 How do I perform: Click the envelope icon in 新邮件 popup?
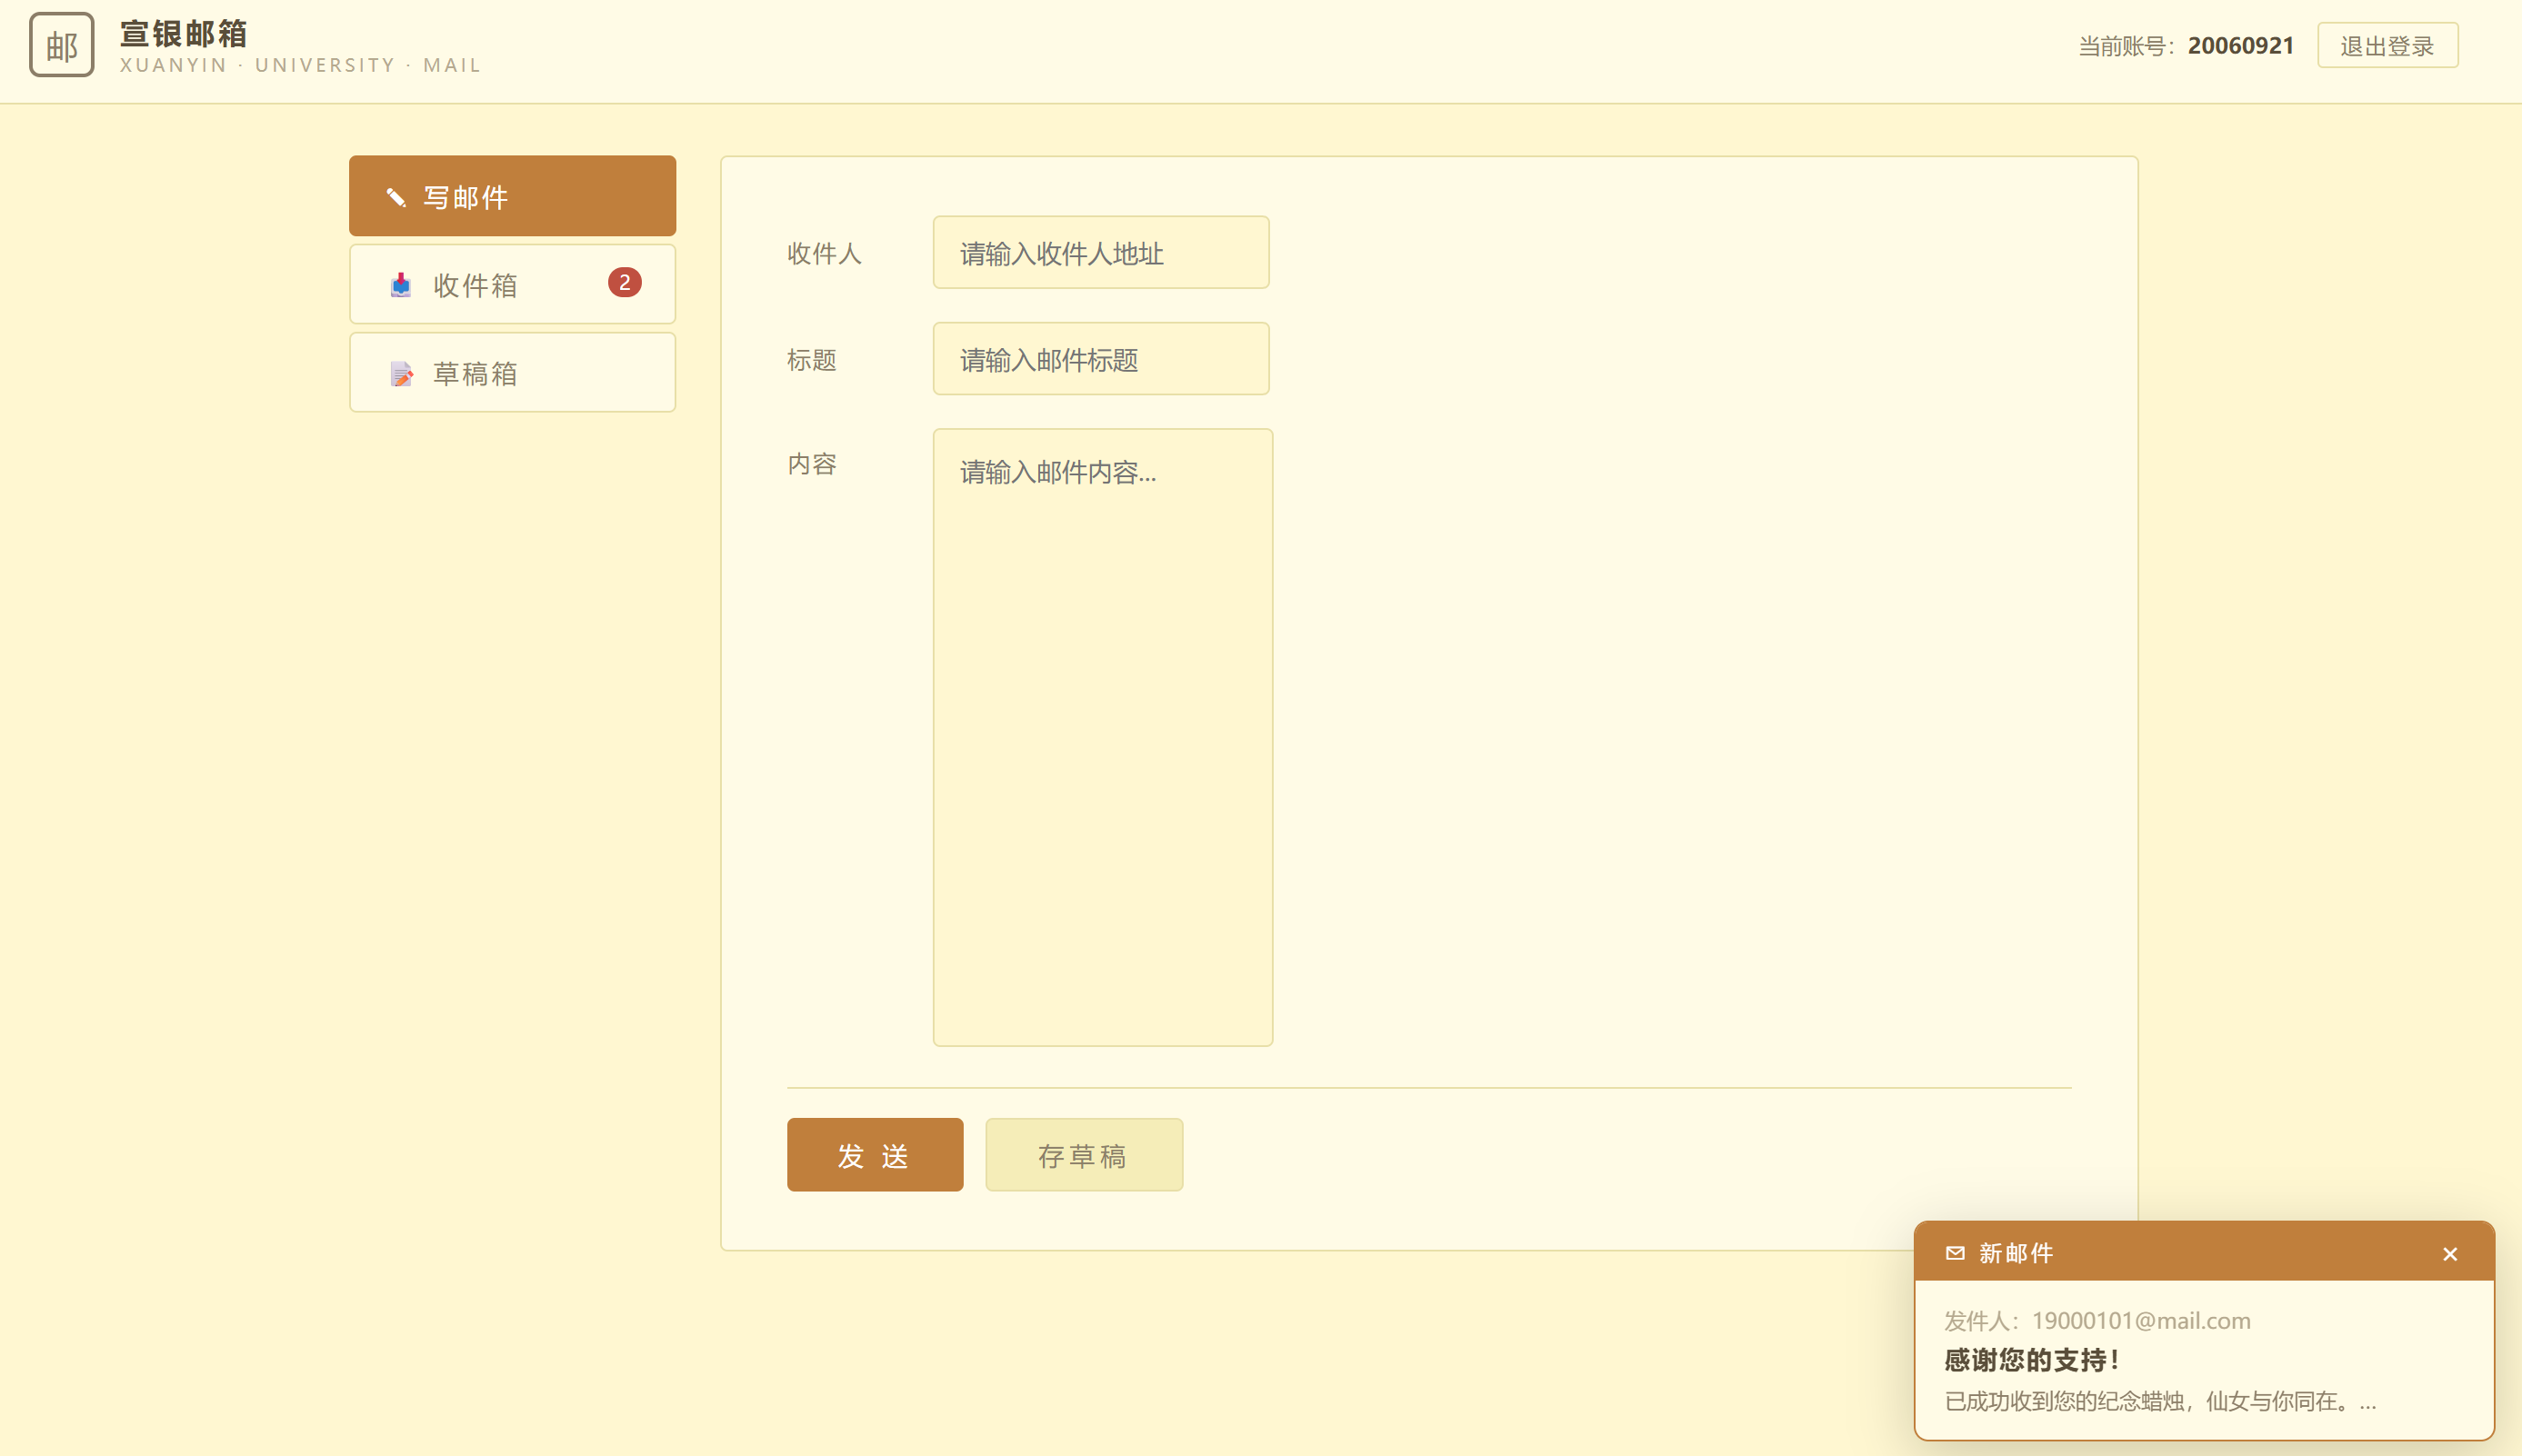pyautogui.click(x=1955, y=1253)
